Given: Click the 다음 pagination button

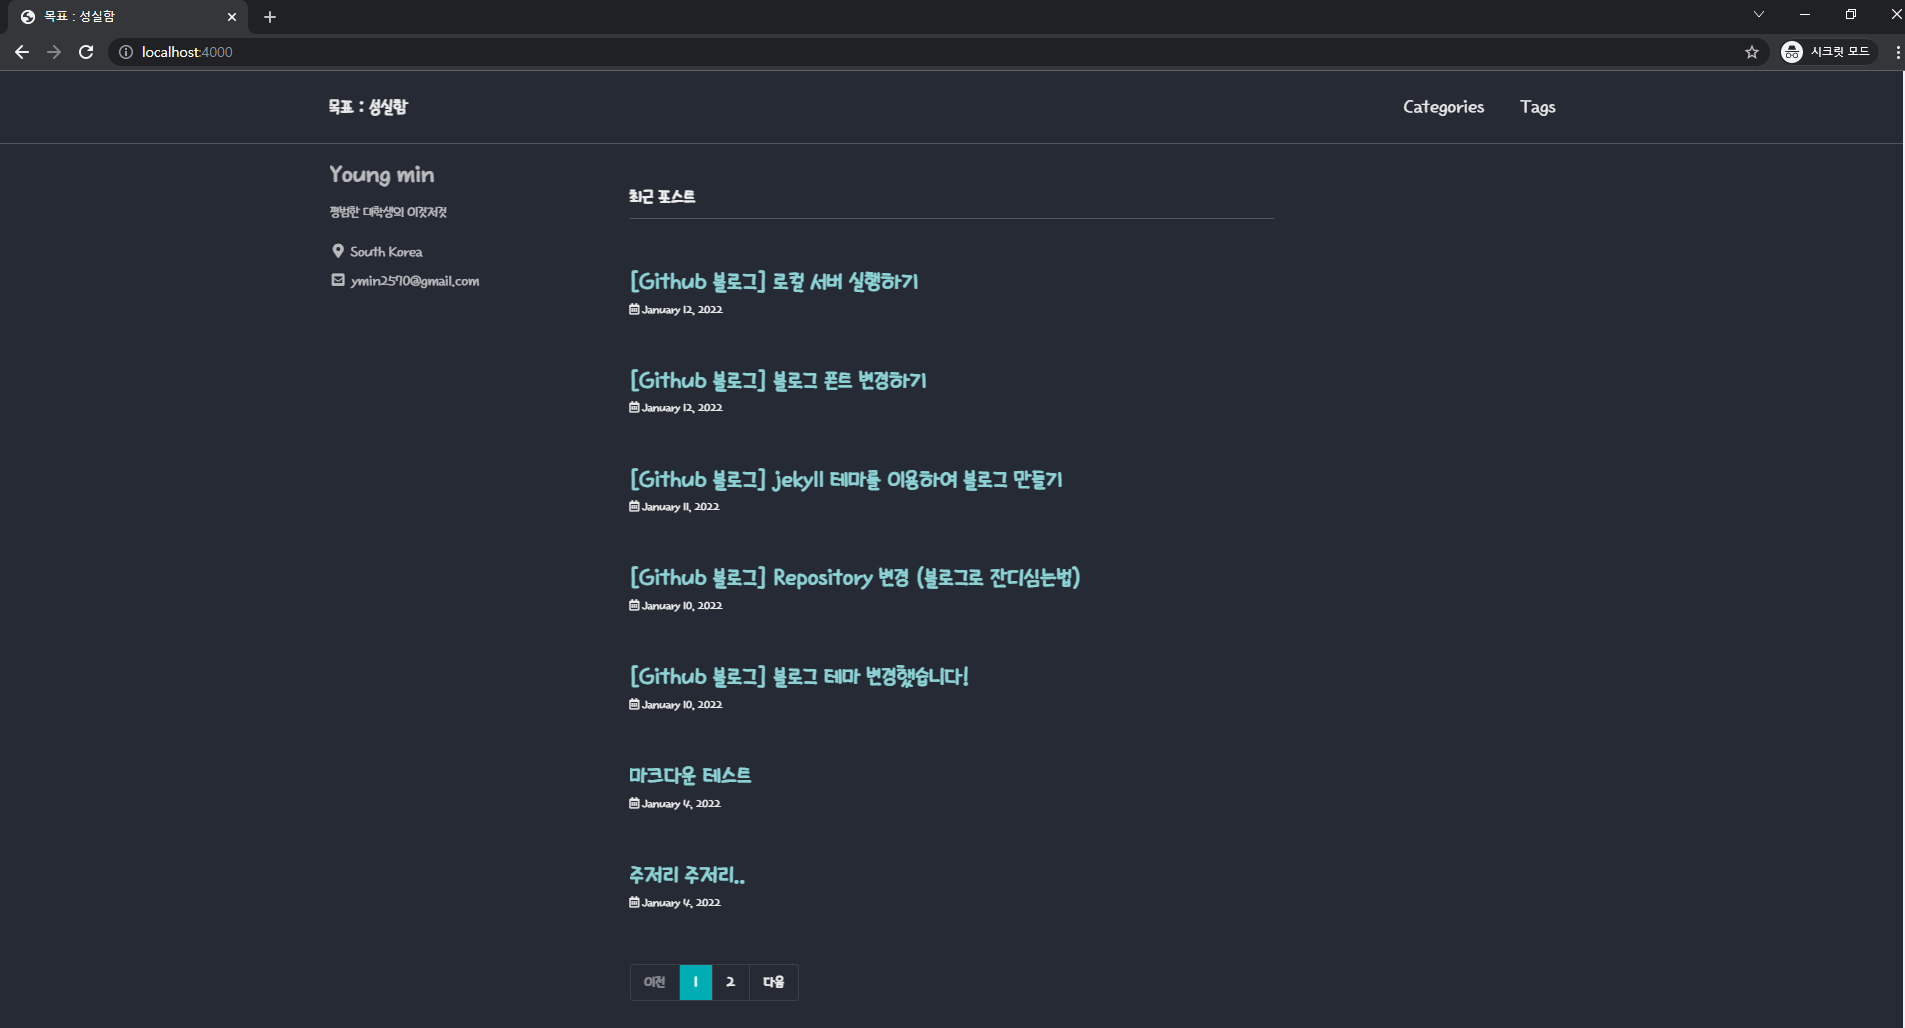Looking at the screenshot, I should click(774, 982).
